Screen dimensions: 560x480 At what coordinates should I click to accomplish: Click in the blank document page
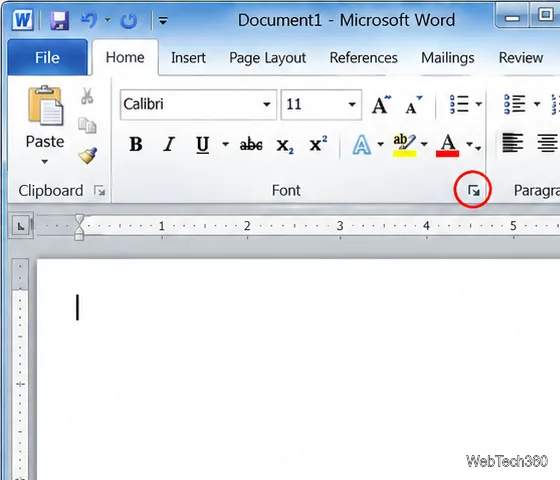298,369
